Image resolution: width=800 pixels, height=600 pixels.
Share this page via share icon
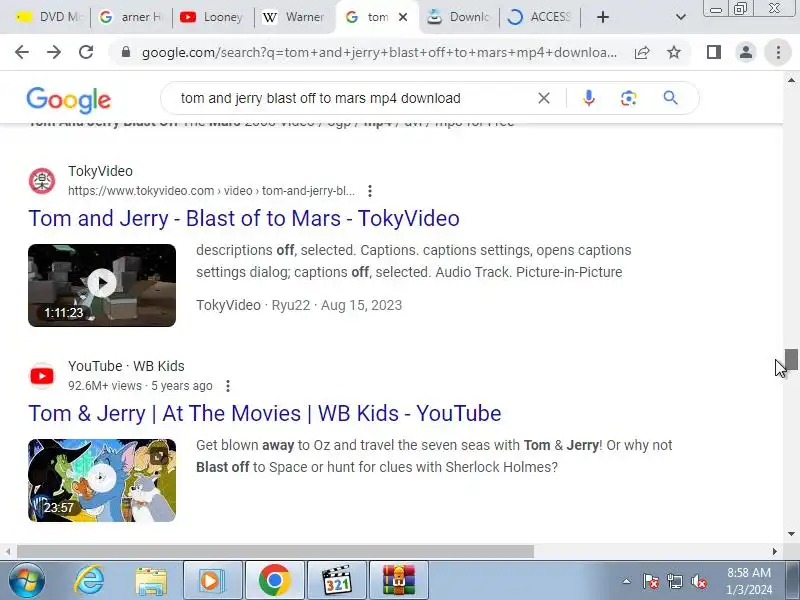(x=642, y=52)
